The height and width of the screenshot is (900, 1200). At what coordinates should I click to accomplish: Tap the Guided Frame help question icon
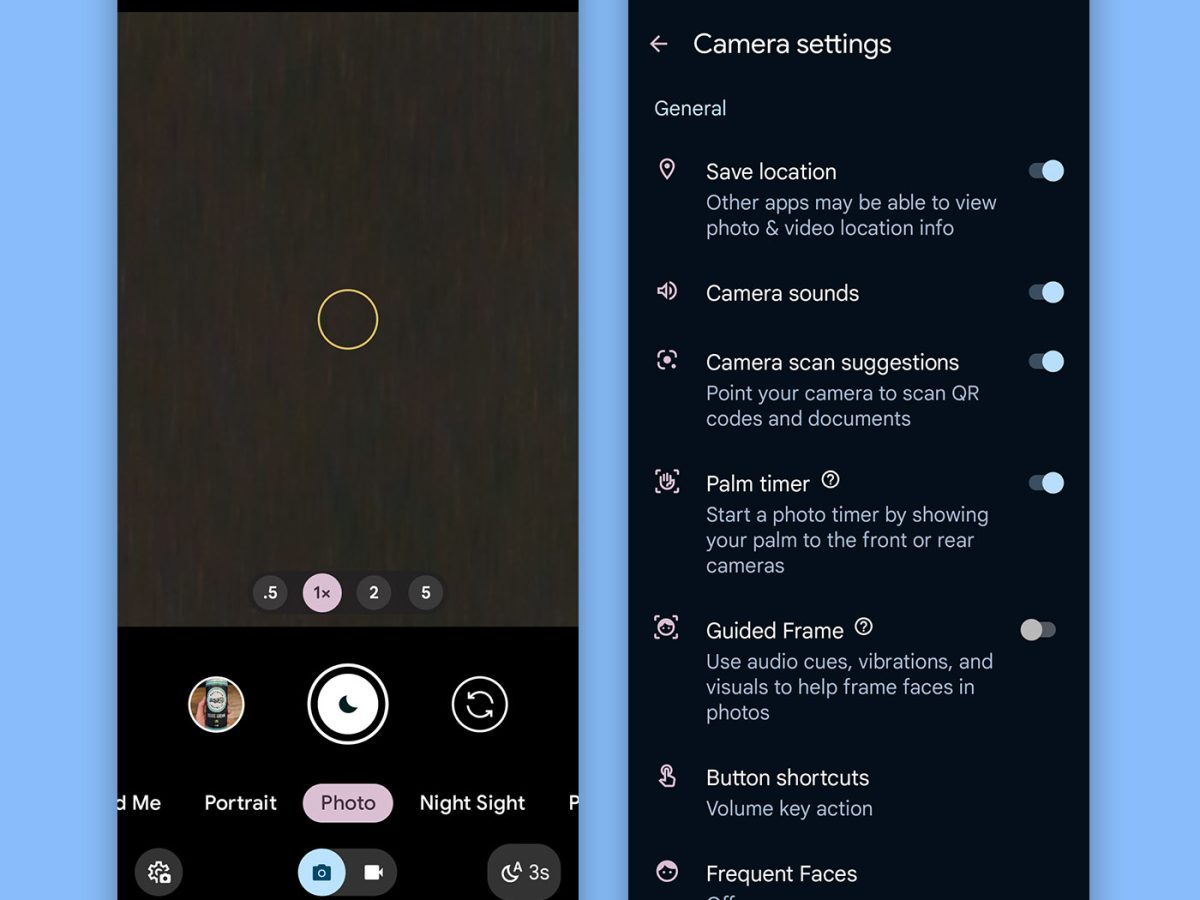(864, 627)
